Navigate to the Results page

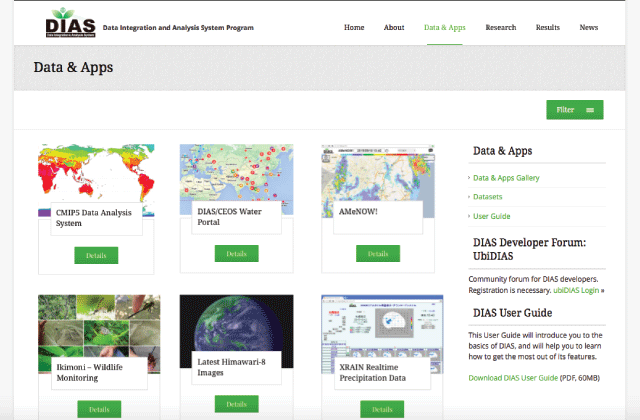click(x=548, y=27)
